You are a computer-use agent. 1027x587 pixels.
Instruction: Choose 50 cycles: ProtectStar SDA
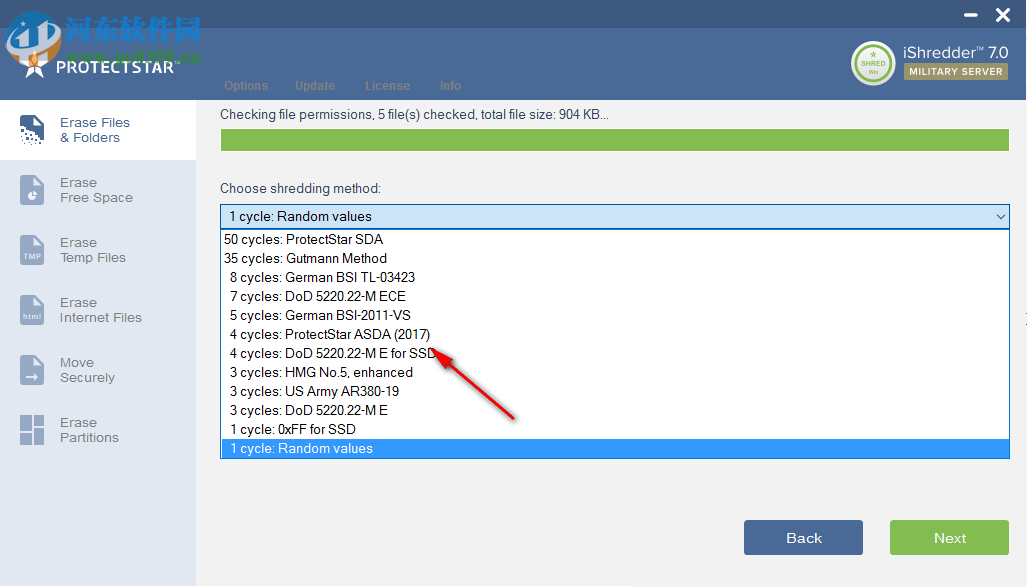614,239
